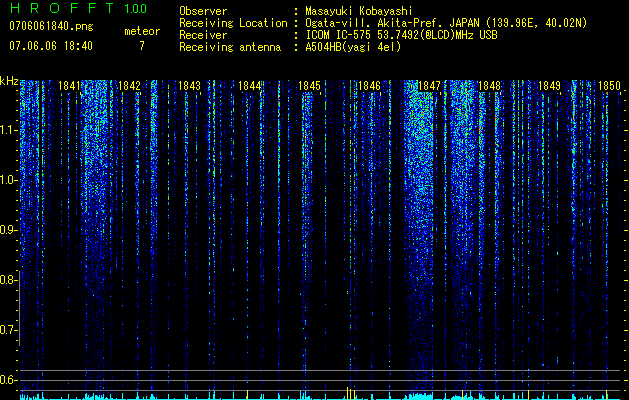Click the word meteor above the count
Screen dimensions: 629x400
pyautogui.click(x=142, y=31)
